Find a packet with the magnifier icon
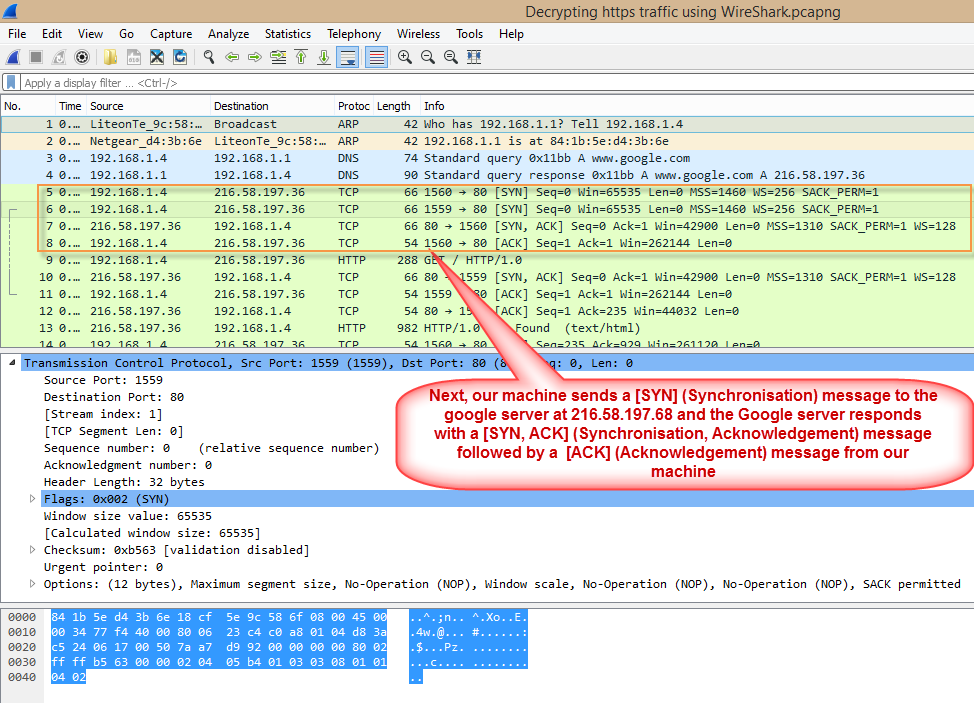The height and width of the screenshot is (703, 974). (x=209, y=57)
